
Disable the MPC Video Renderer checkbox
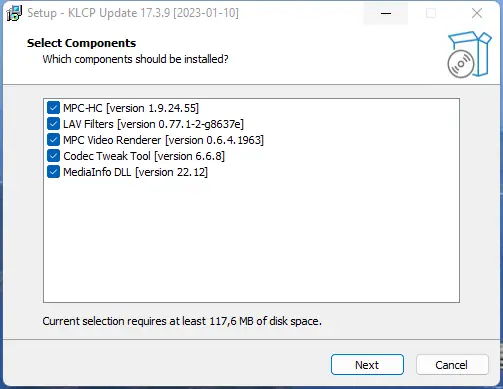click(53, 140)
